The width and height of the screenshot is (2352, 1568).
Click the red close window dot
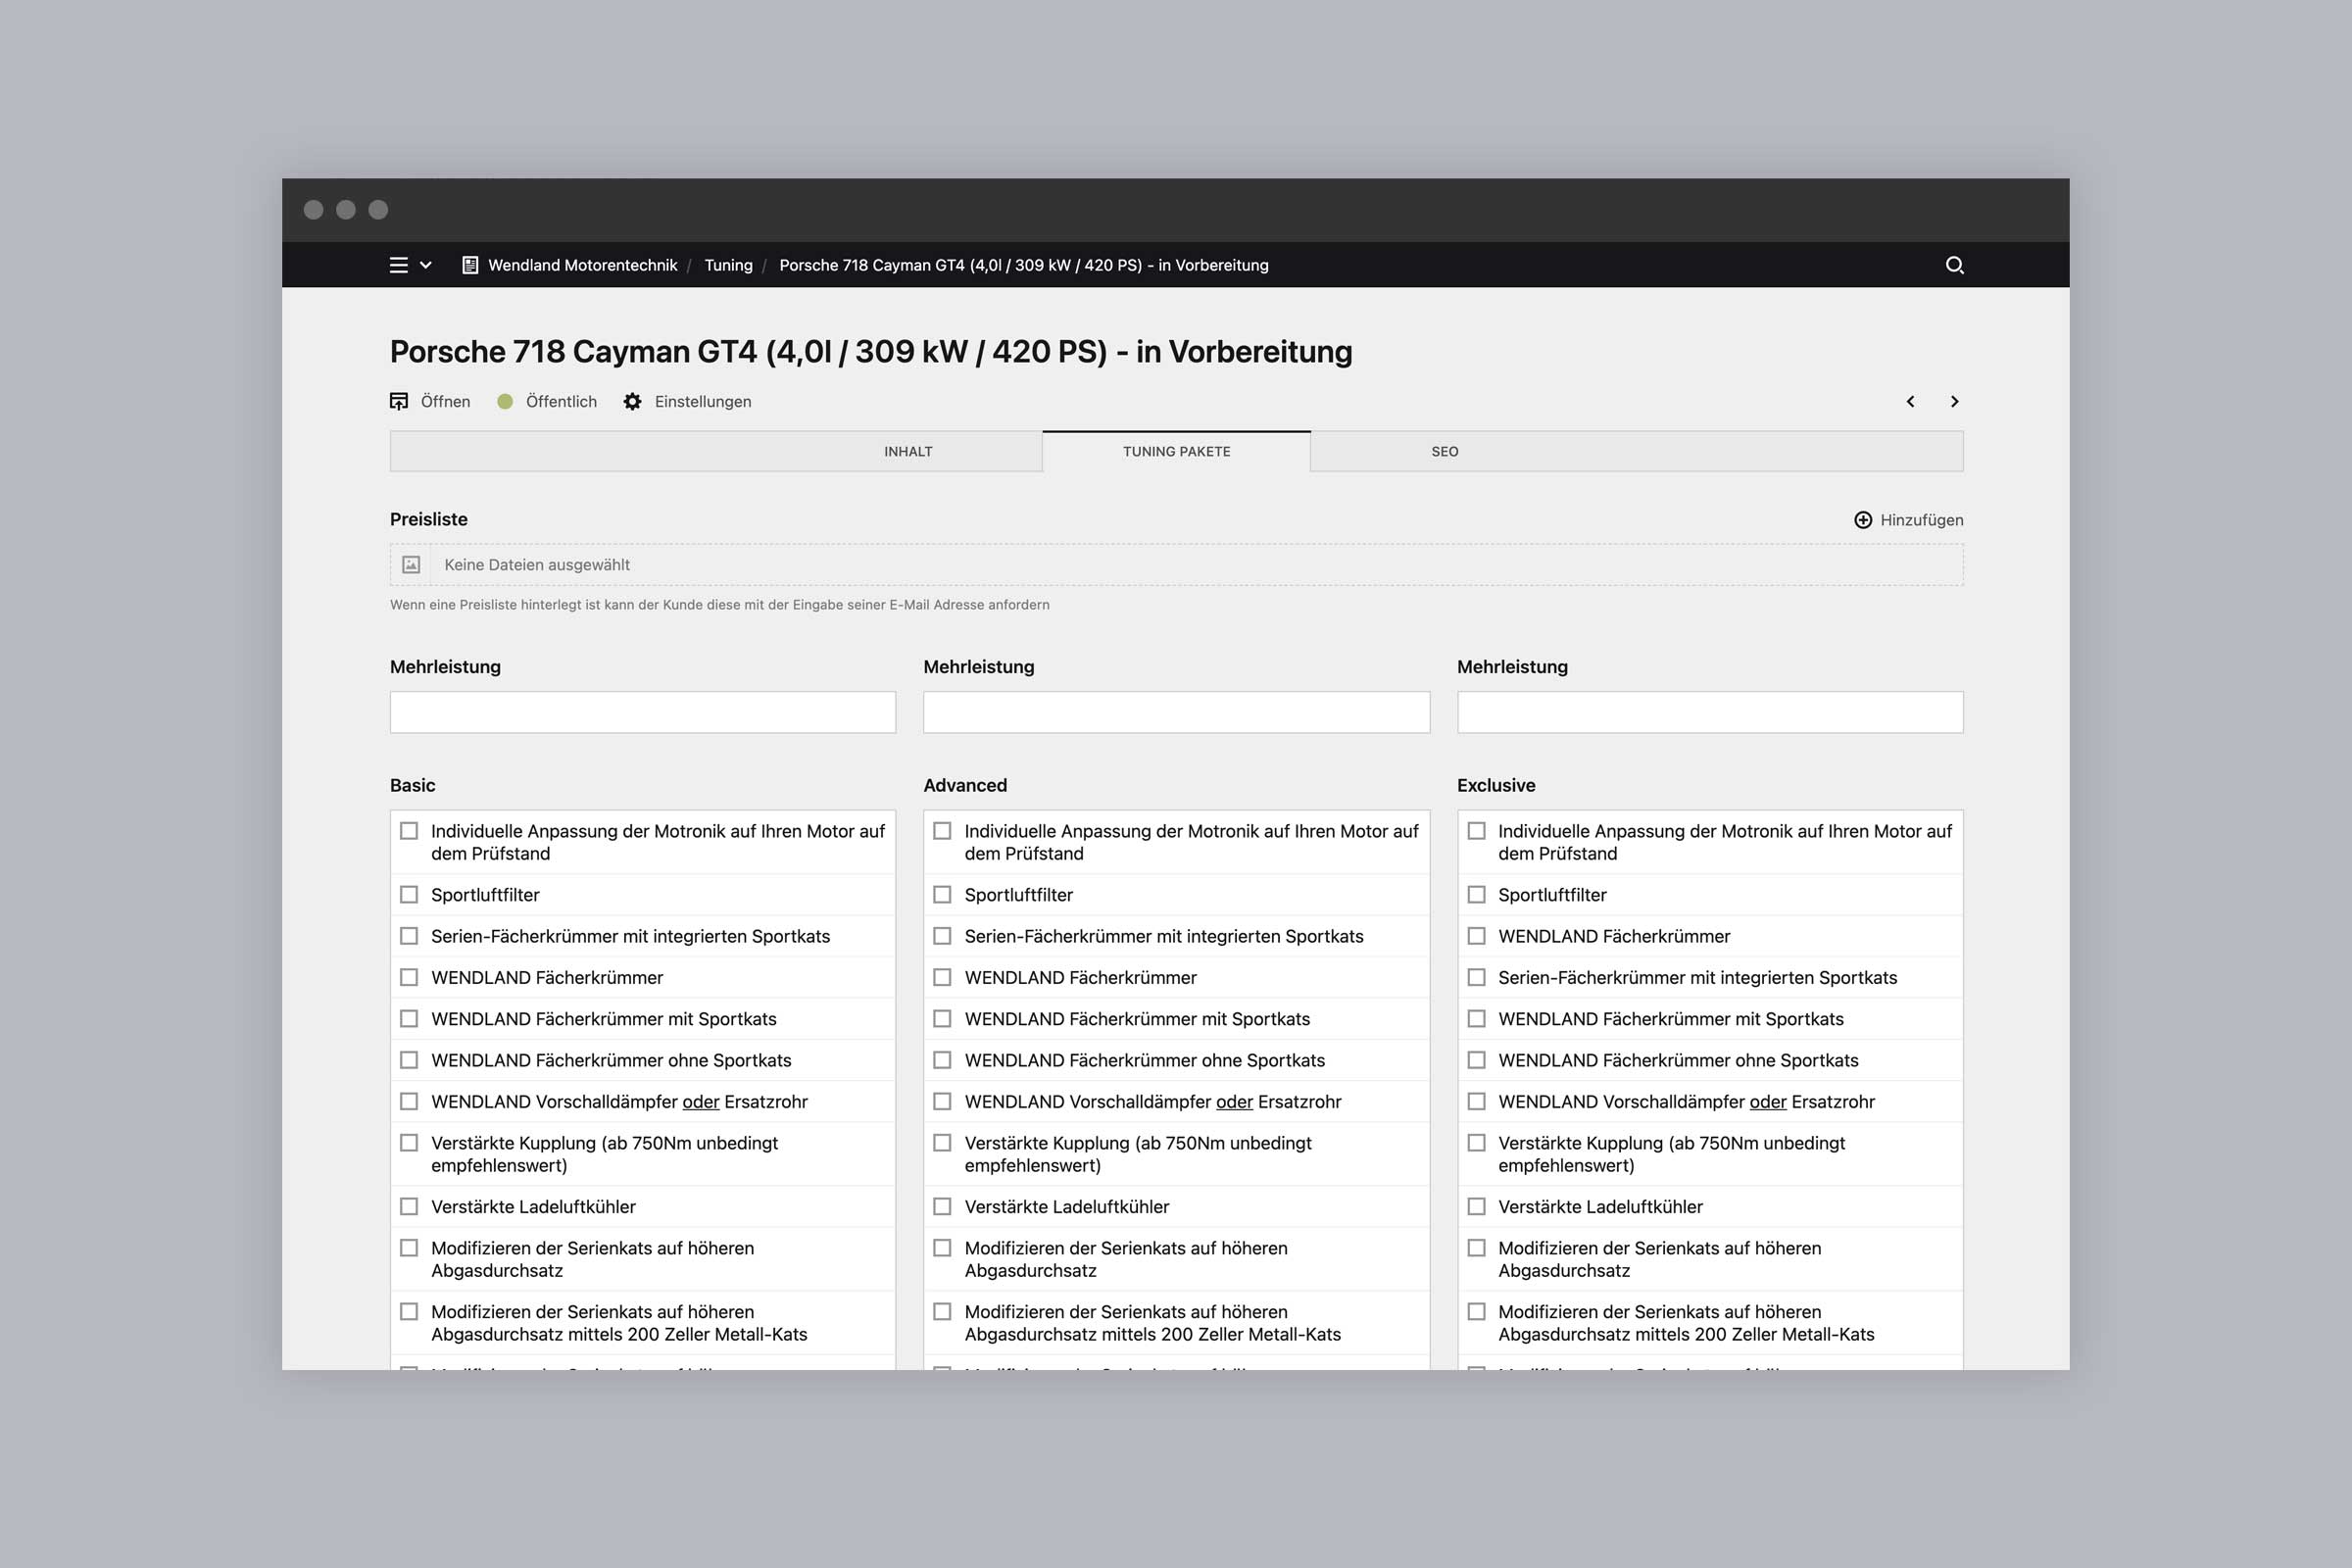313,209
